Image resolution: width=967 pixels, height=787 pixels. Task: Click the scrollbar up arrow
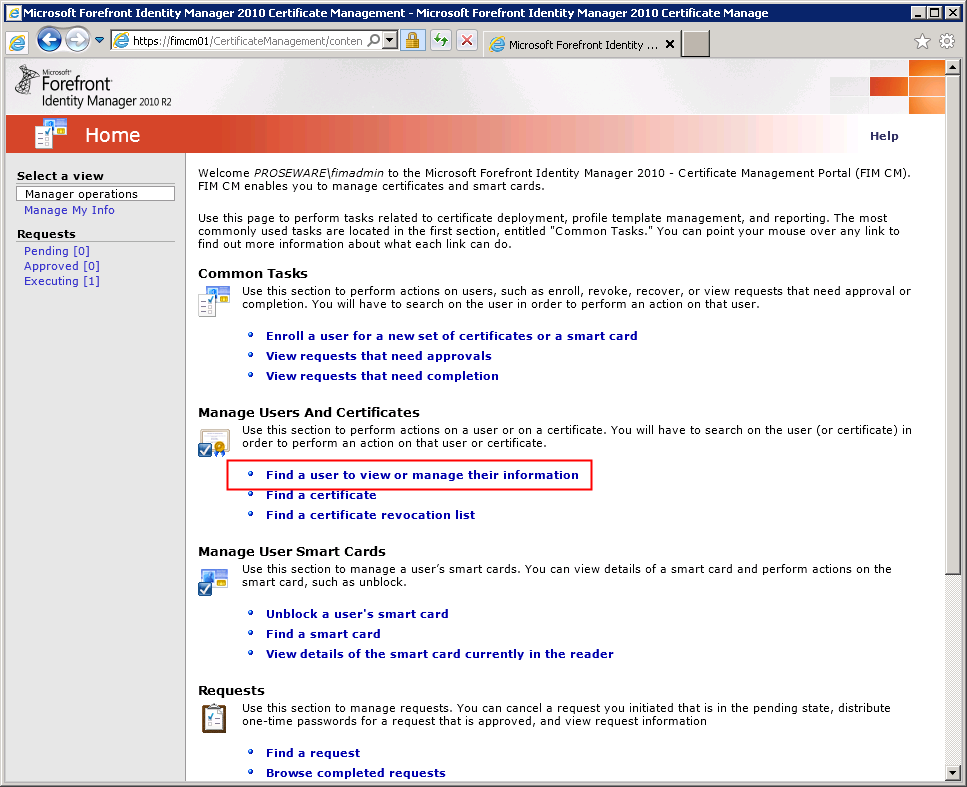[x=952, y=67]
